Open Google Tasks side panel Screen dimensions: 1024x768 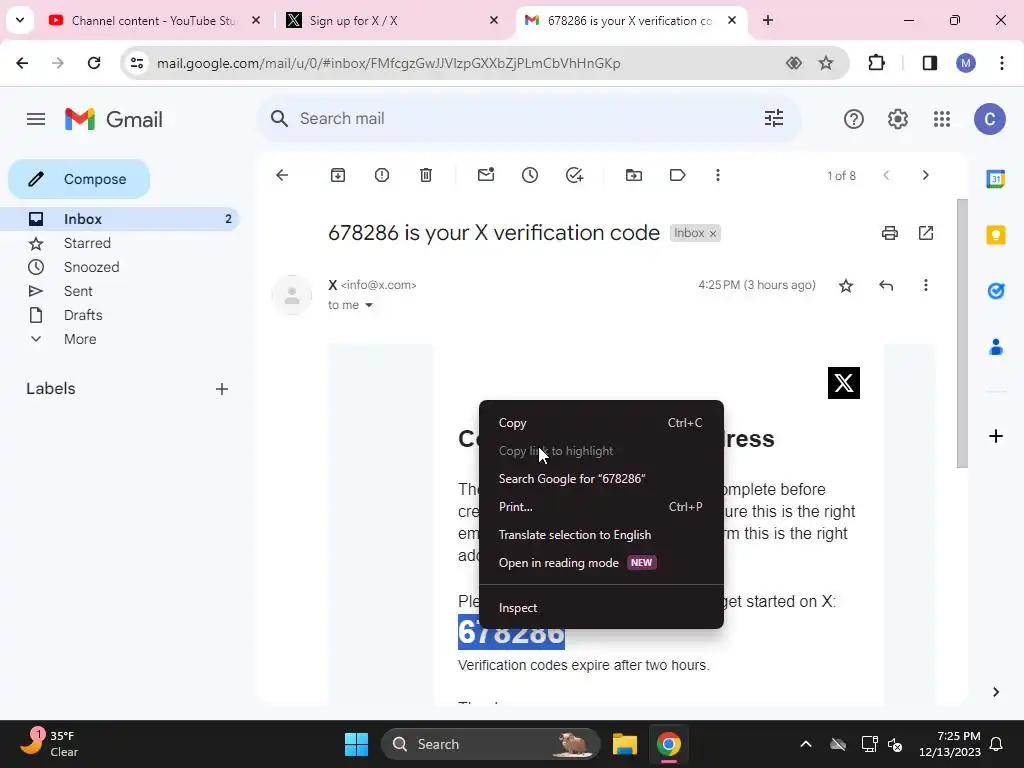click(995, 291)
